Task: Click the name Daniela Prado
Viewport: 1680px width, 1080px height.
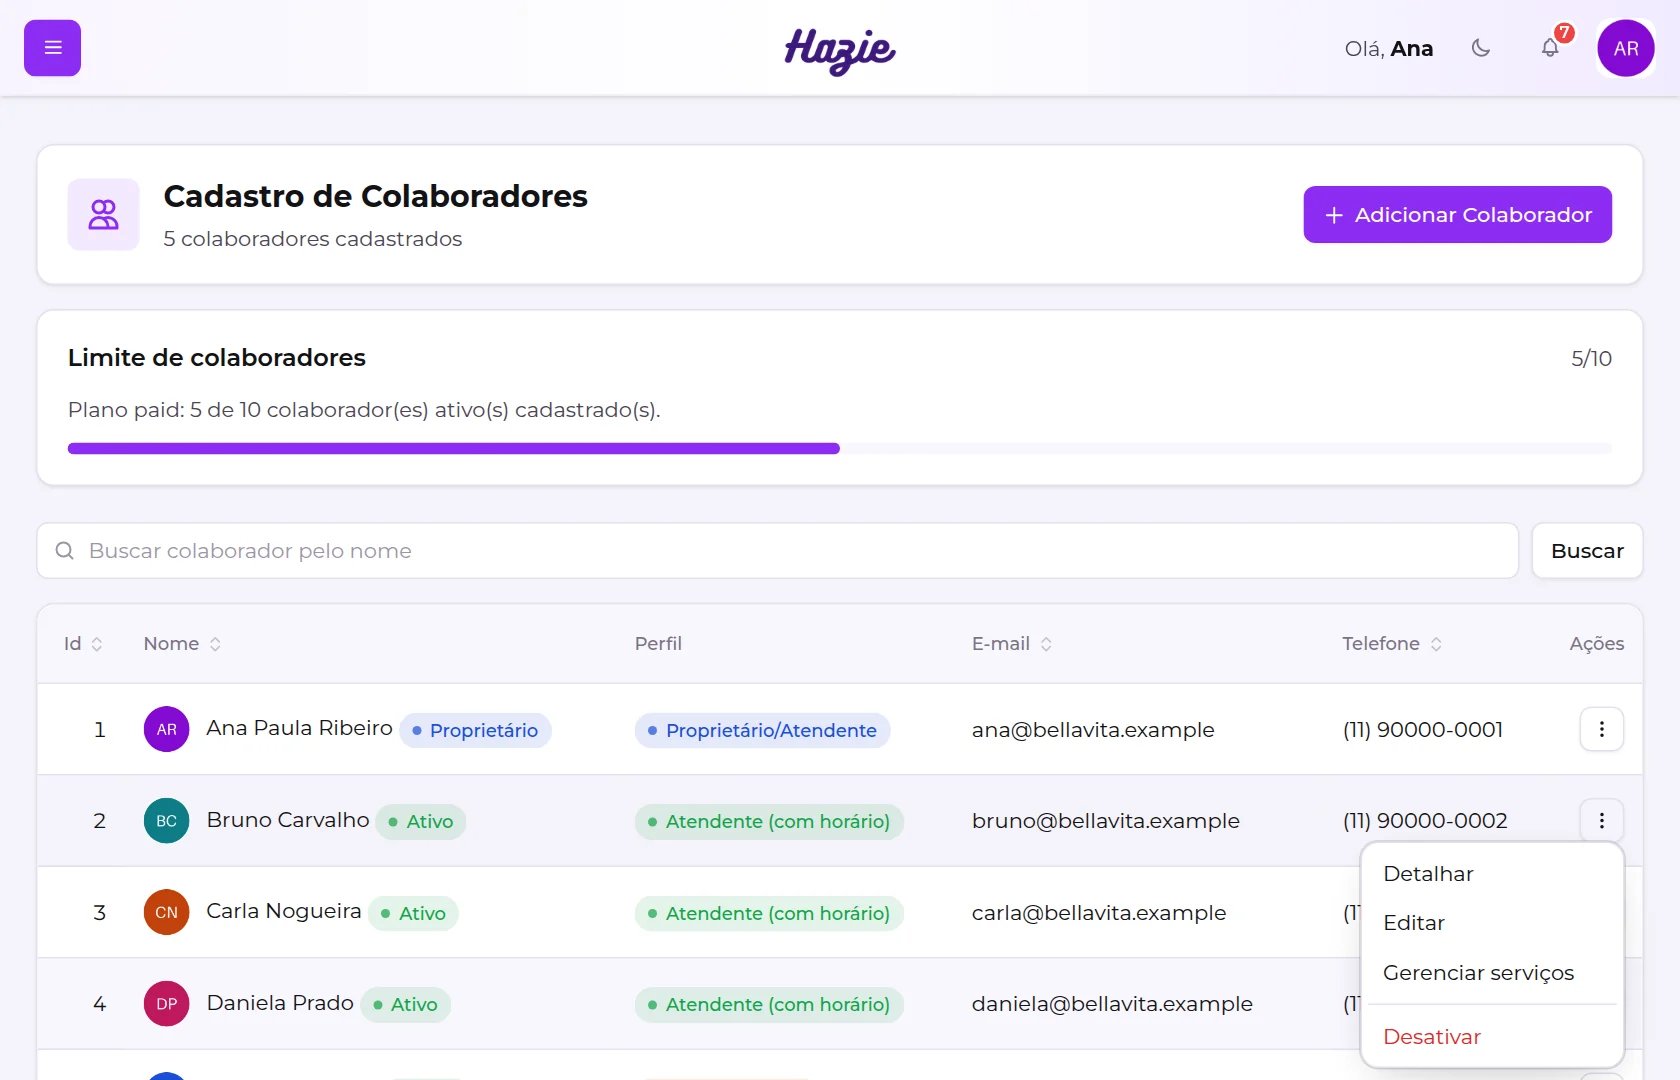Action: point(280,1003)
